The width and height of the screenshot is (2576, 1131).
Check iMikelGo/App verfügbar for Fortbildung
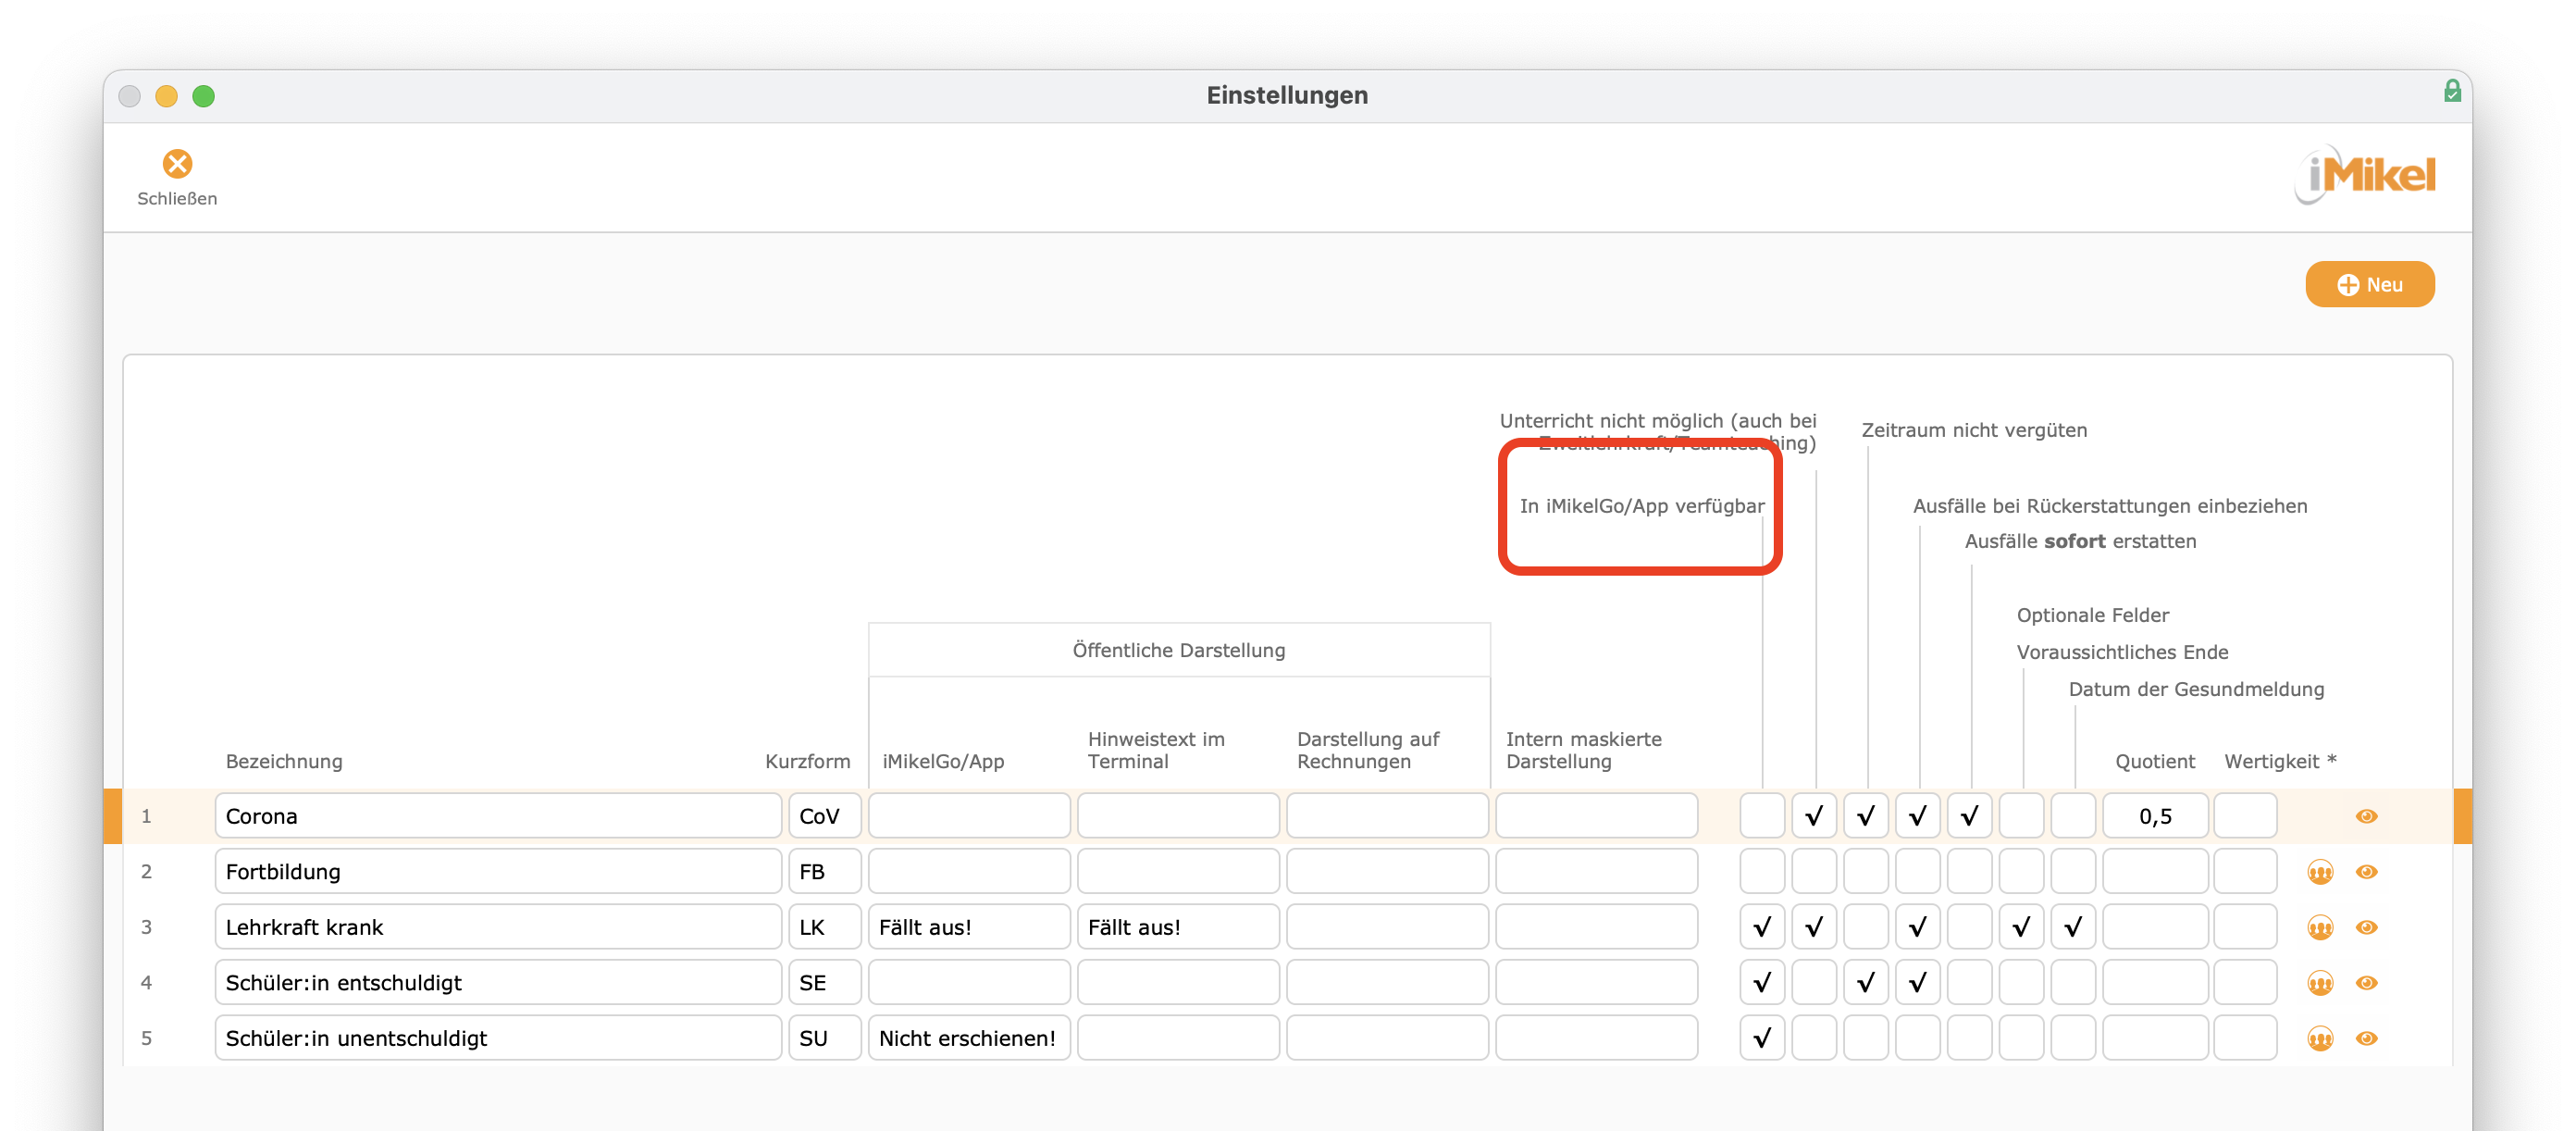[1761, 872]
